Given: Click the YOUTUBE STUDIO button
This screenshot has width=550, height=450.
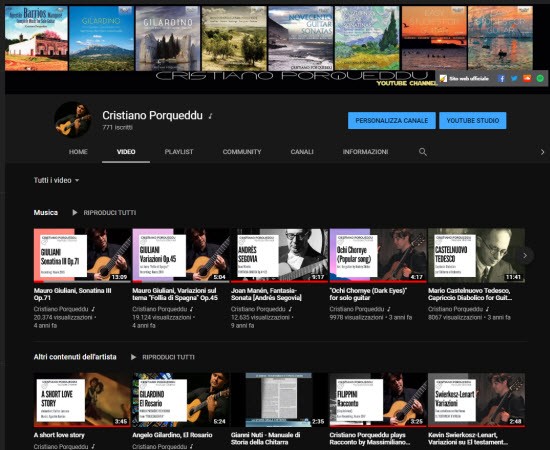Looking at the screenshot, I should [472, 121].
